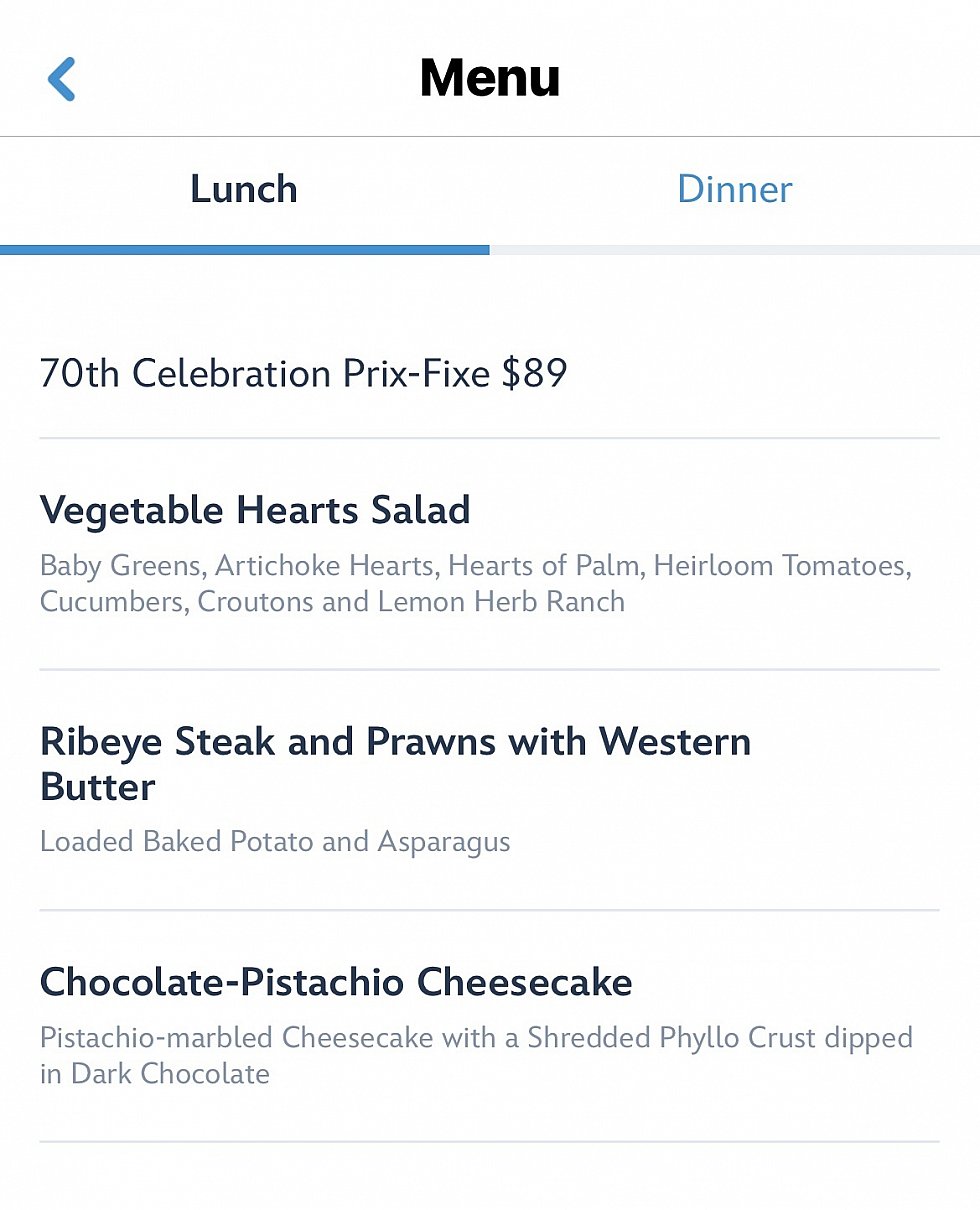Tap the word Cheesecake in the dessert title

coord(525,982)
